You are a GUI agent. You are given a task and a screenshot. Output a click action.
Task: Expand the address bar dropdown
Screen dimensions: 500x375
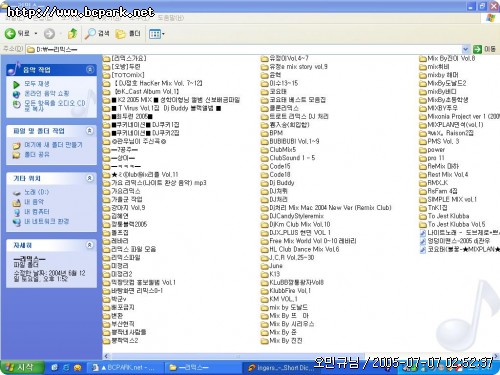coord(465,49)
